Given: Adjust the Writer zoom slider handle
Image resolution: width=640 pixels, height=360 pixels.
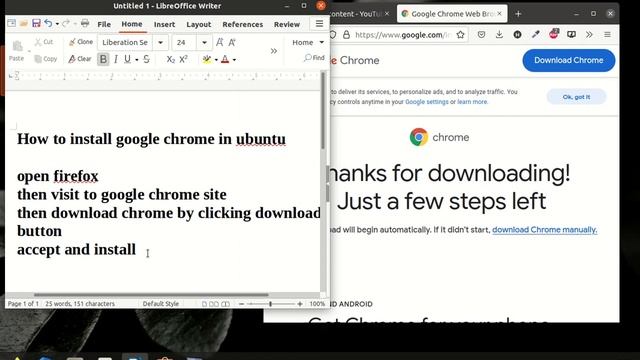Looking at the screenshot, I should point(270,304).
